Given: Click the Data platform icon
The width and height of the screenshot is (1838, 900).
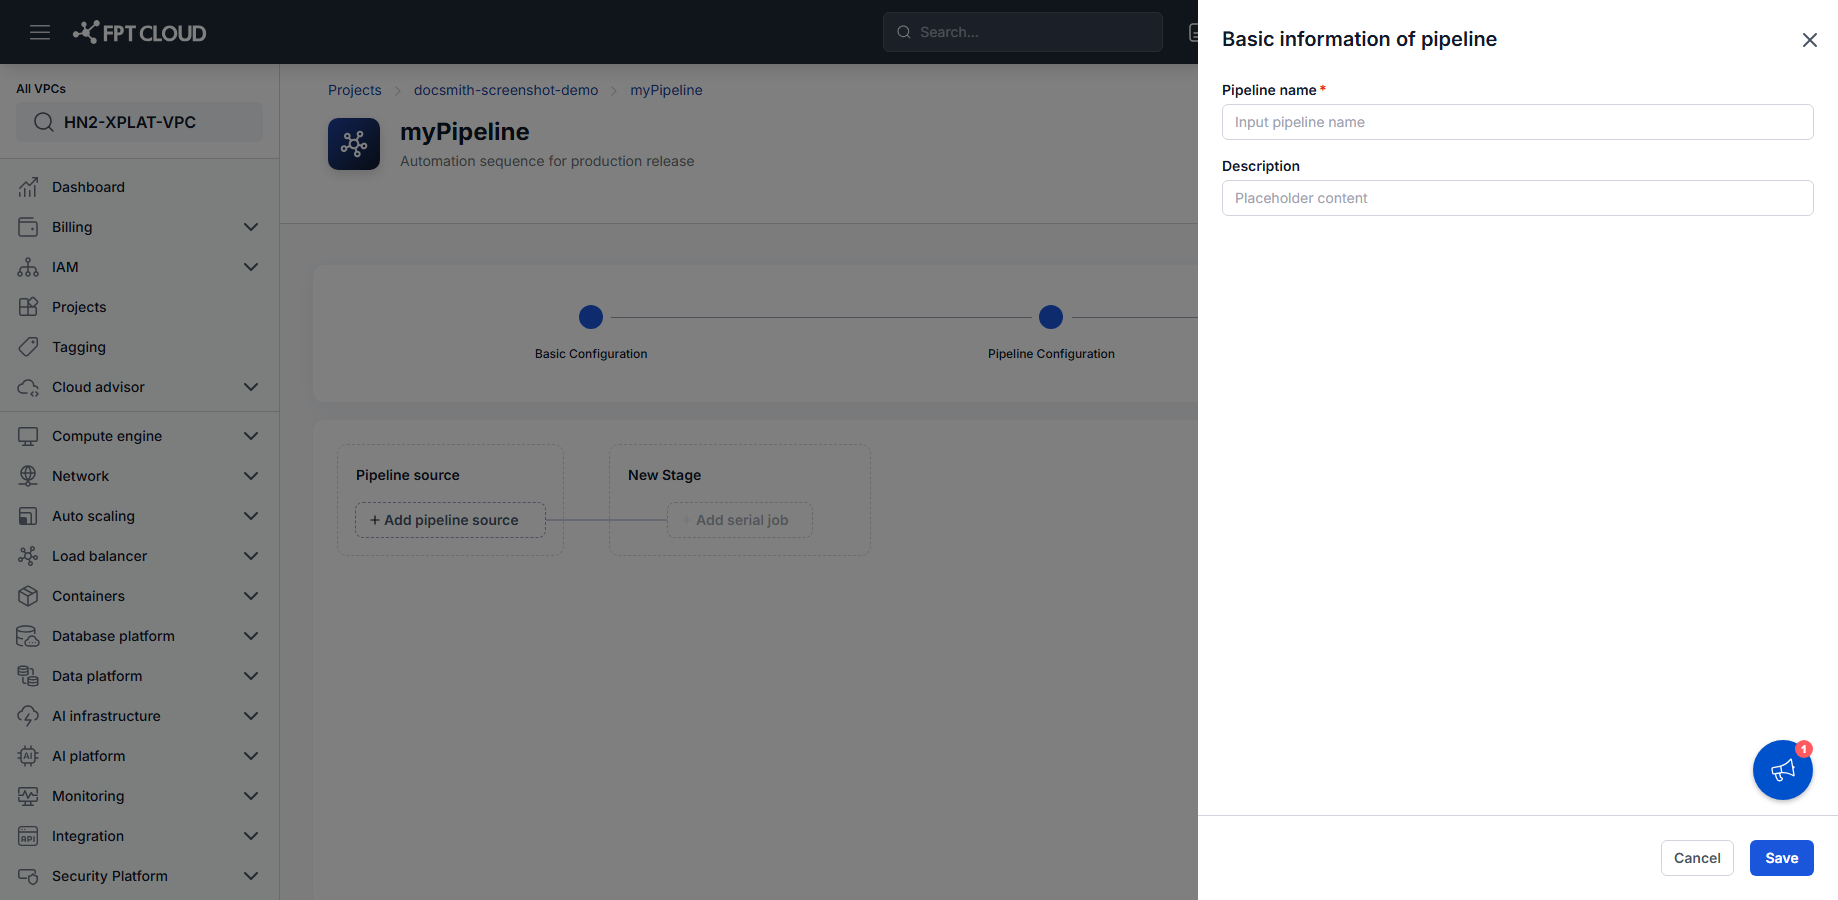Looking at the screenshot, I should click(x=28, y=676).
